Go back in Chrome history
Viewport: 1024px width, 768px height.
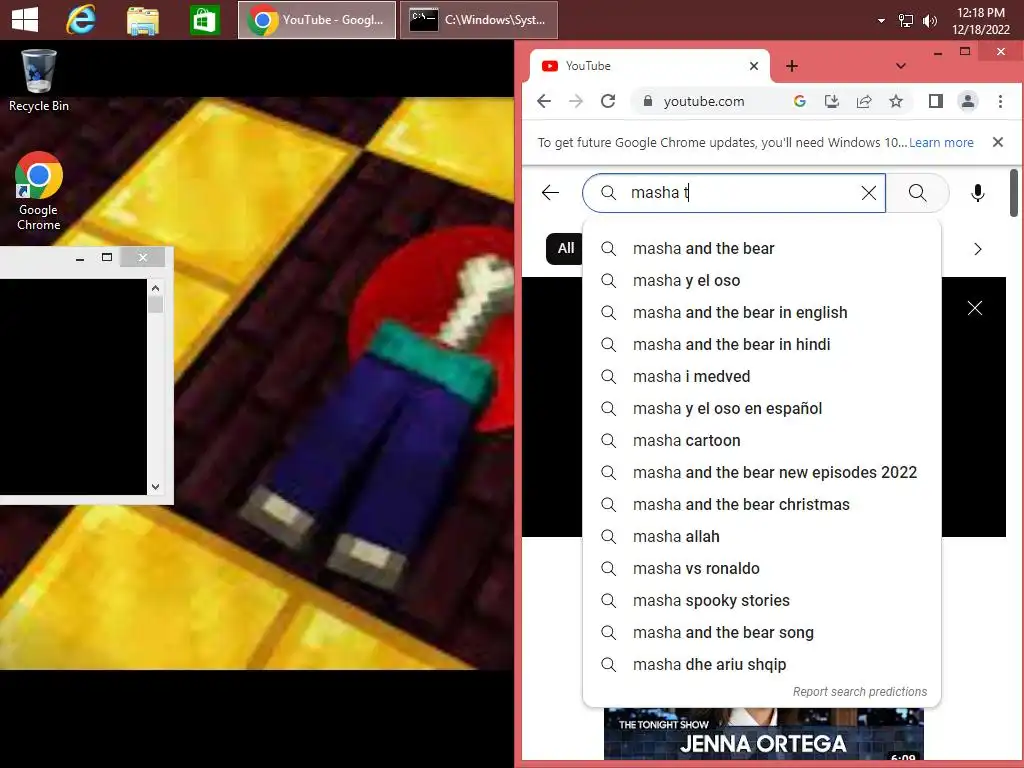[x=544, y=101]
